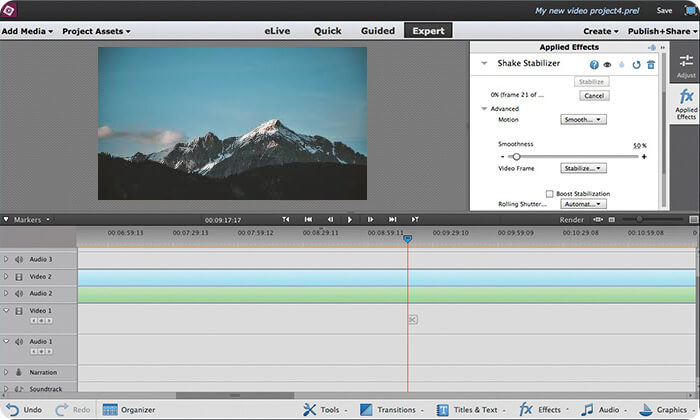700x420 pixels.
Task: Step forward one frame
Action: [371, 220]
